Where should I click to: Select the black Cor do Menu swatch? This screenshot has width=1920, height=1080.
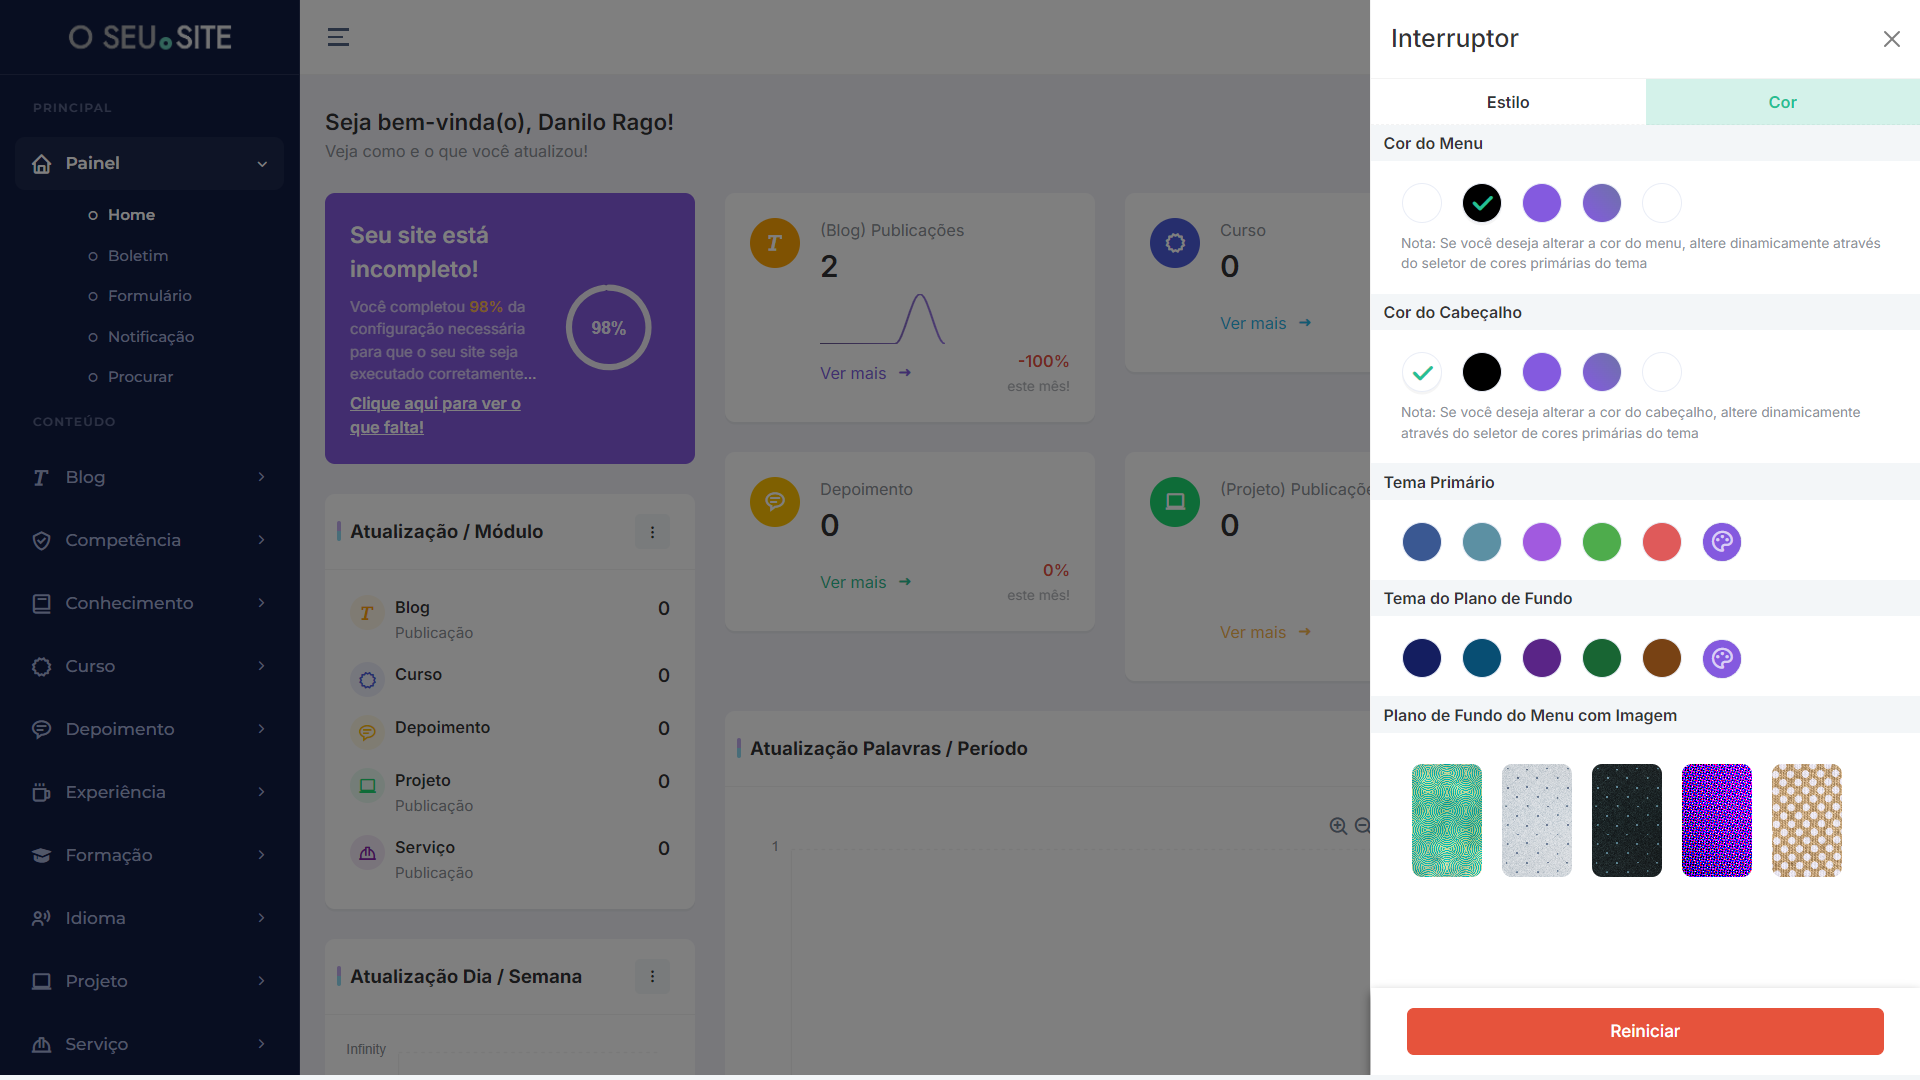(1481, 203)
